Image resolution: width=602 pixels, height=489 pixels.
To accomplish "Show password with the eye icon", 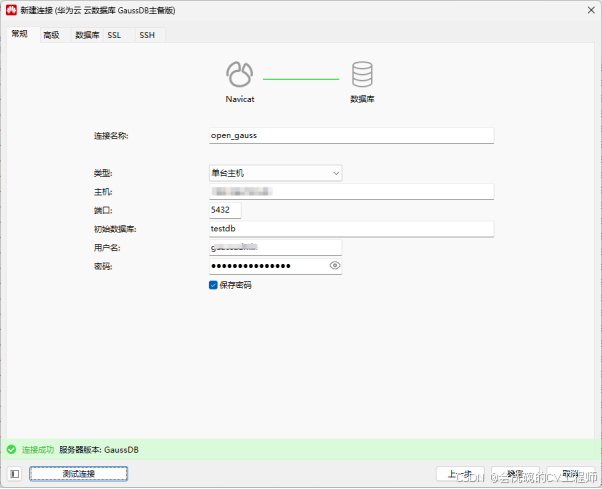I will (x=335, y=266).
